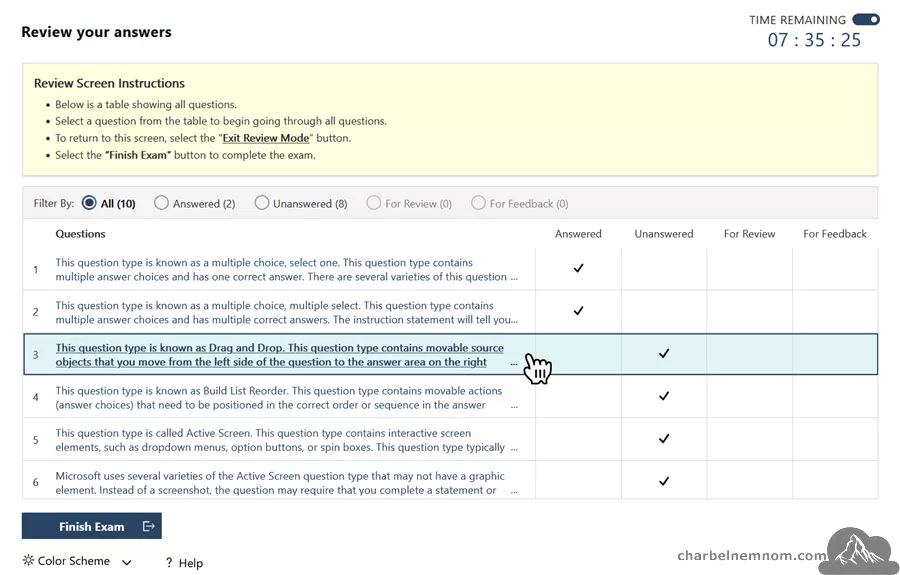
Task: Open question 6 about Active Screen varieties
Action: pos(280,483)
